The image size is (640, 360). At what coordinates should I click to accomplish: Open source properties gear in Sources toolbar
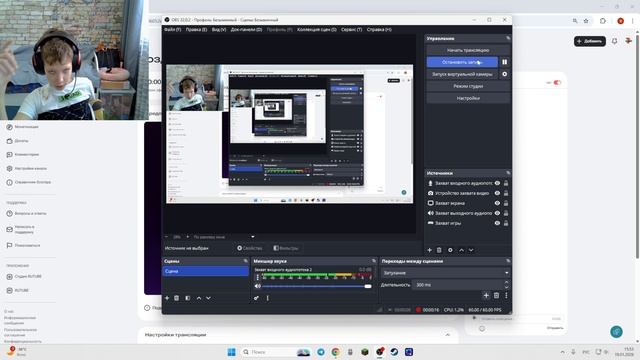(x=450, y=250)
